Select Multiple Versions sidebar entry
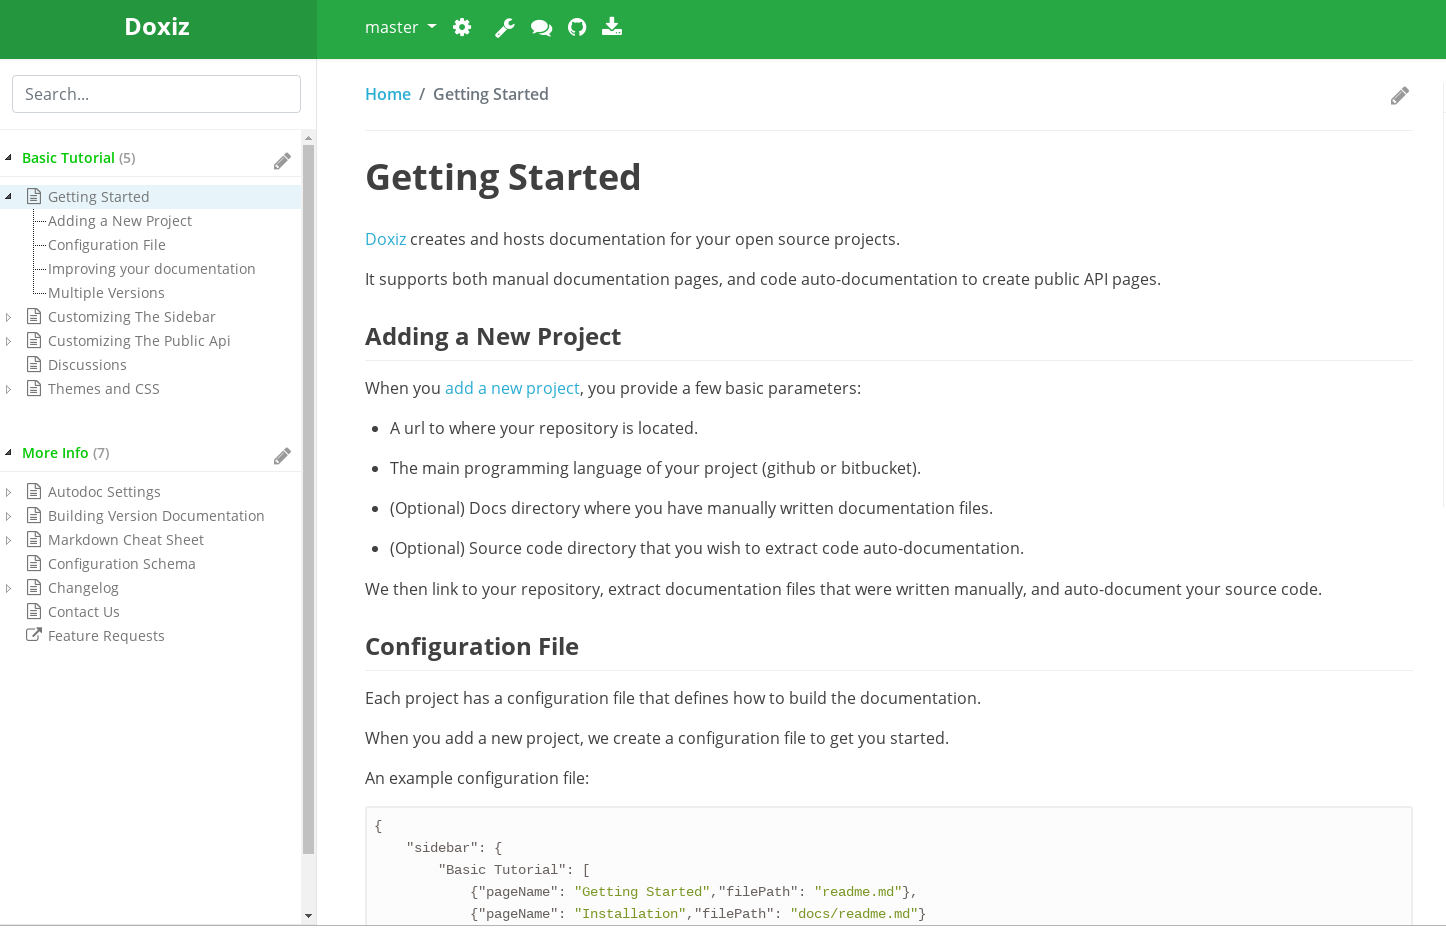1446x930 pixels. click(x=106, y=293)
